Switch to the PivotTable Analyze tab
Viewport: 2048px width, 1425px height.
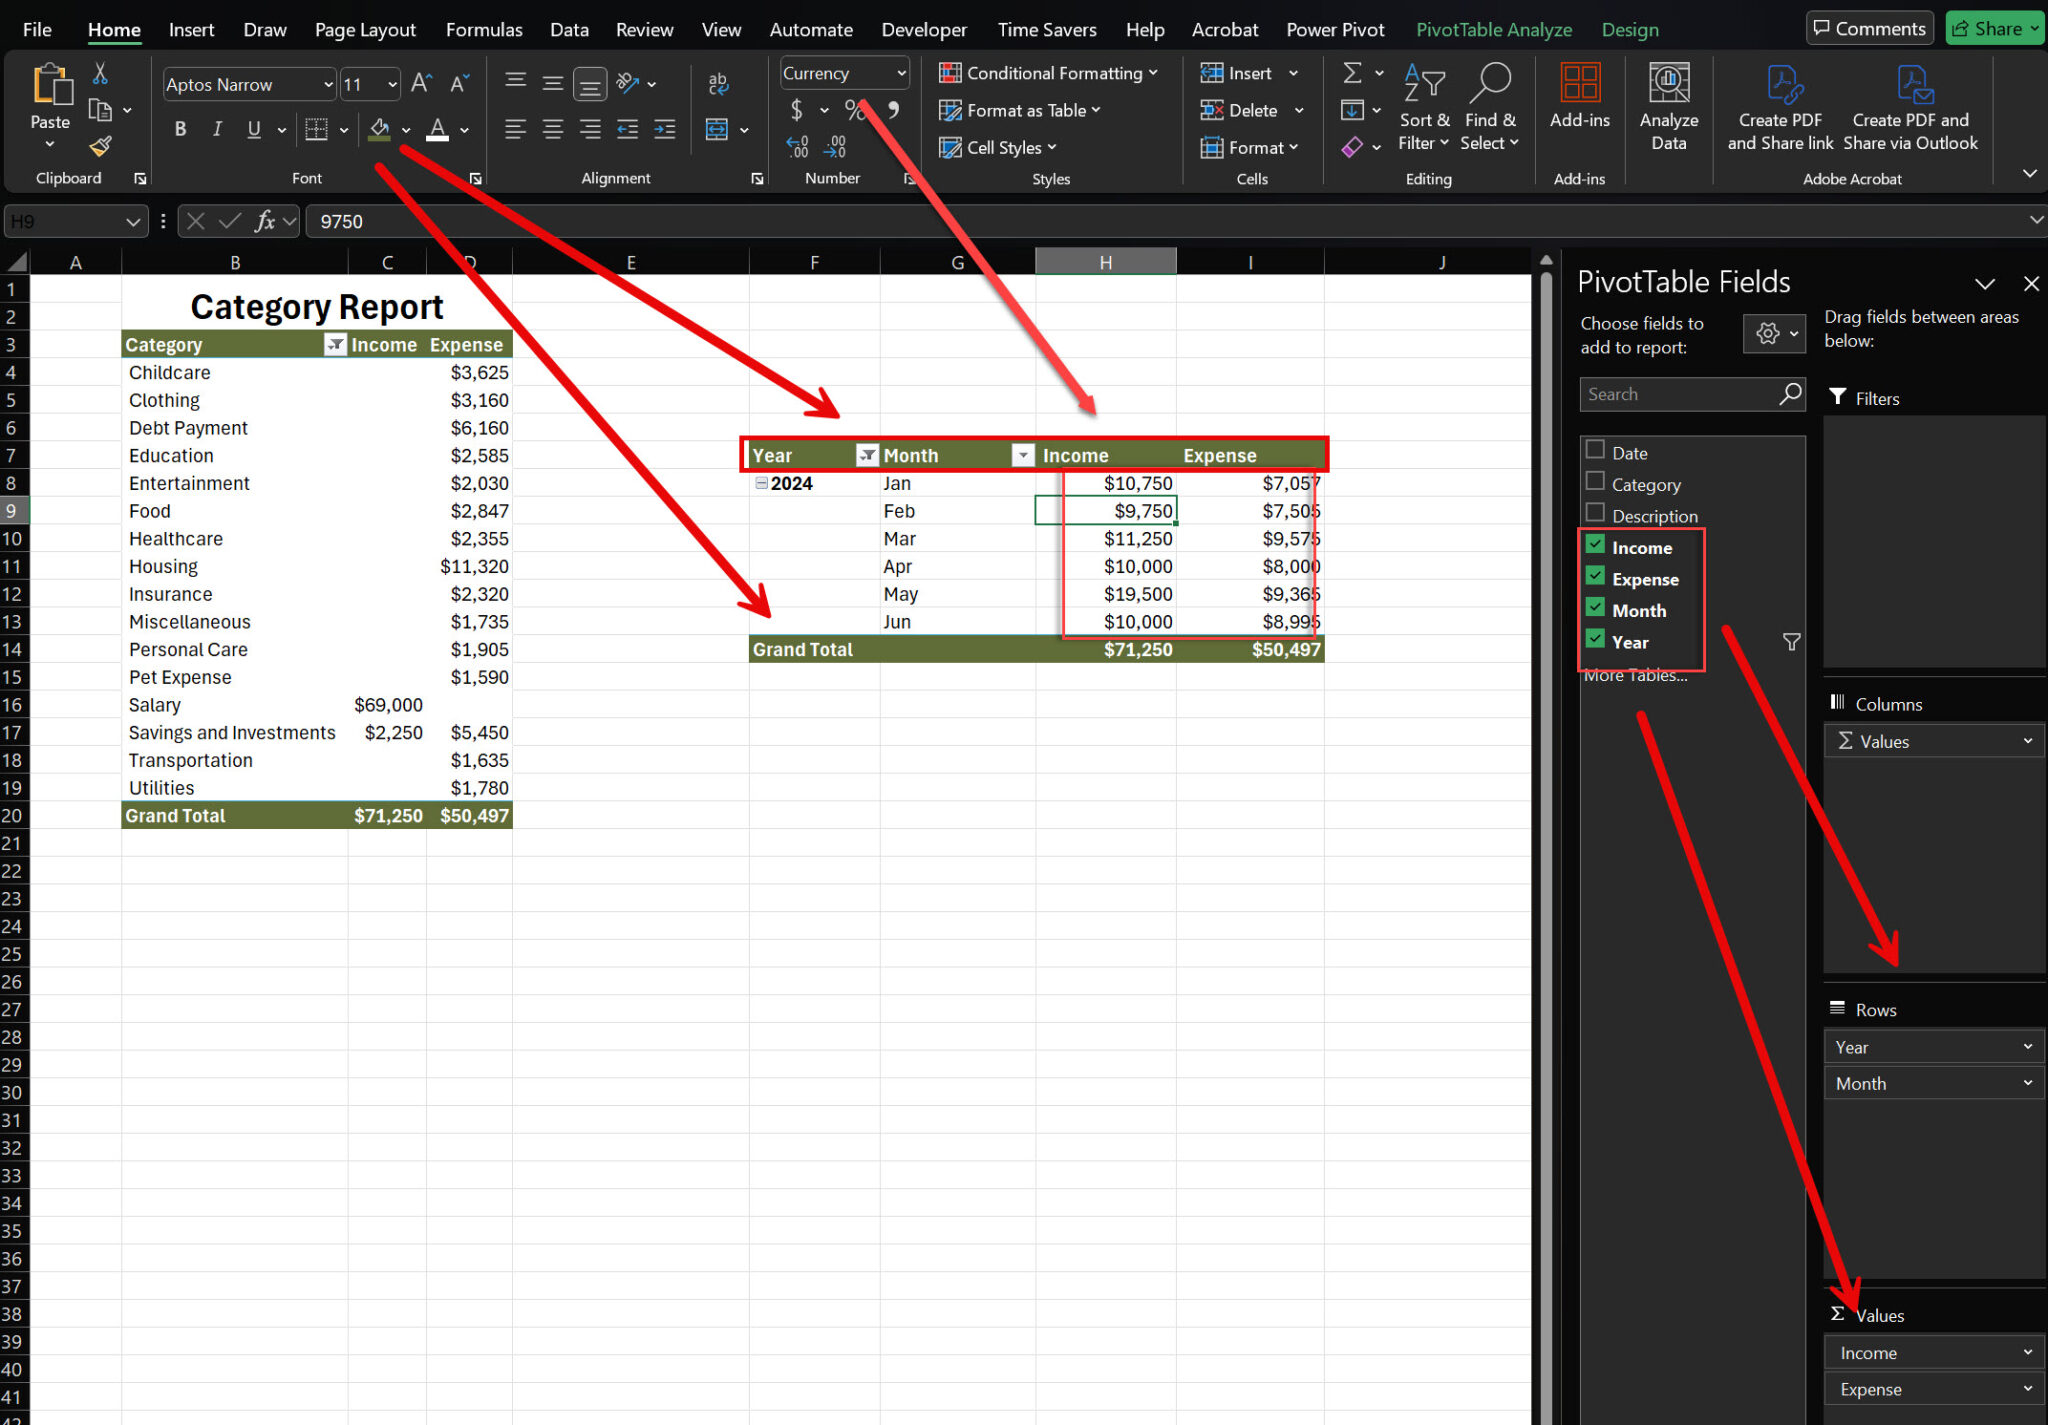1493,29
